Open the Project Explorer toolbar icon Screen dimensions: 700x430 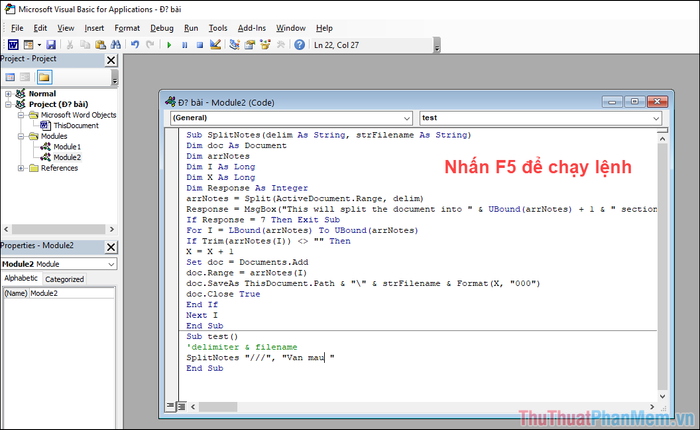234,45
